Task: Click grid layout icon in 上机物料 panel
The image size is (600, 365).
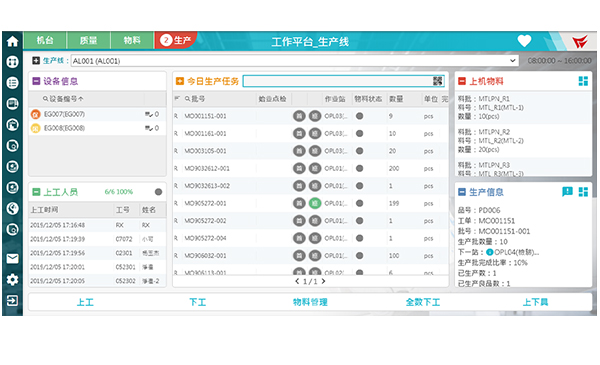Action: tap(583, 81)
